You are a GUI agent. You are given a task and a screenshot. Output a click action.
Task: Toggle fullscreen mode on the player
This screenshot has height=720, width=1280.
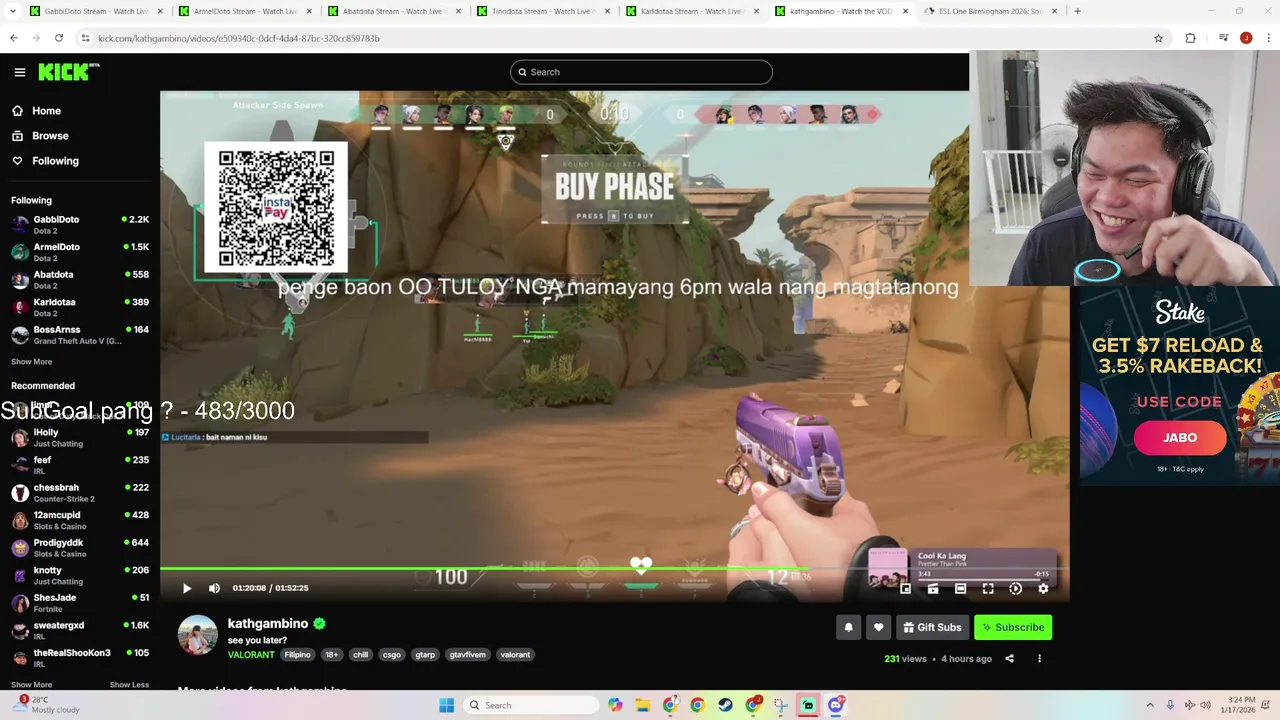988,589
